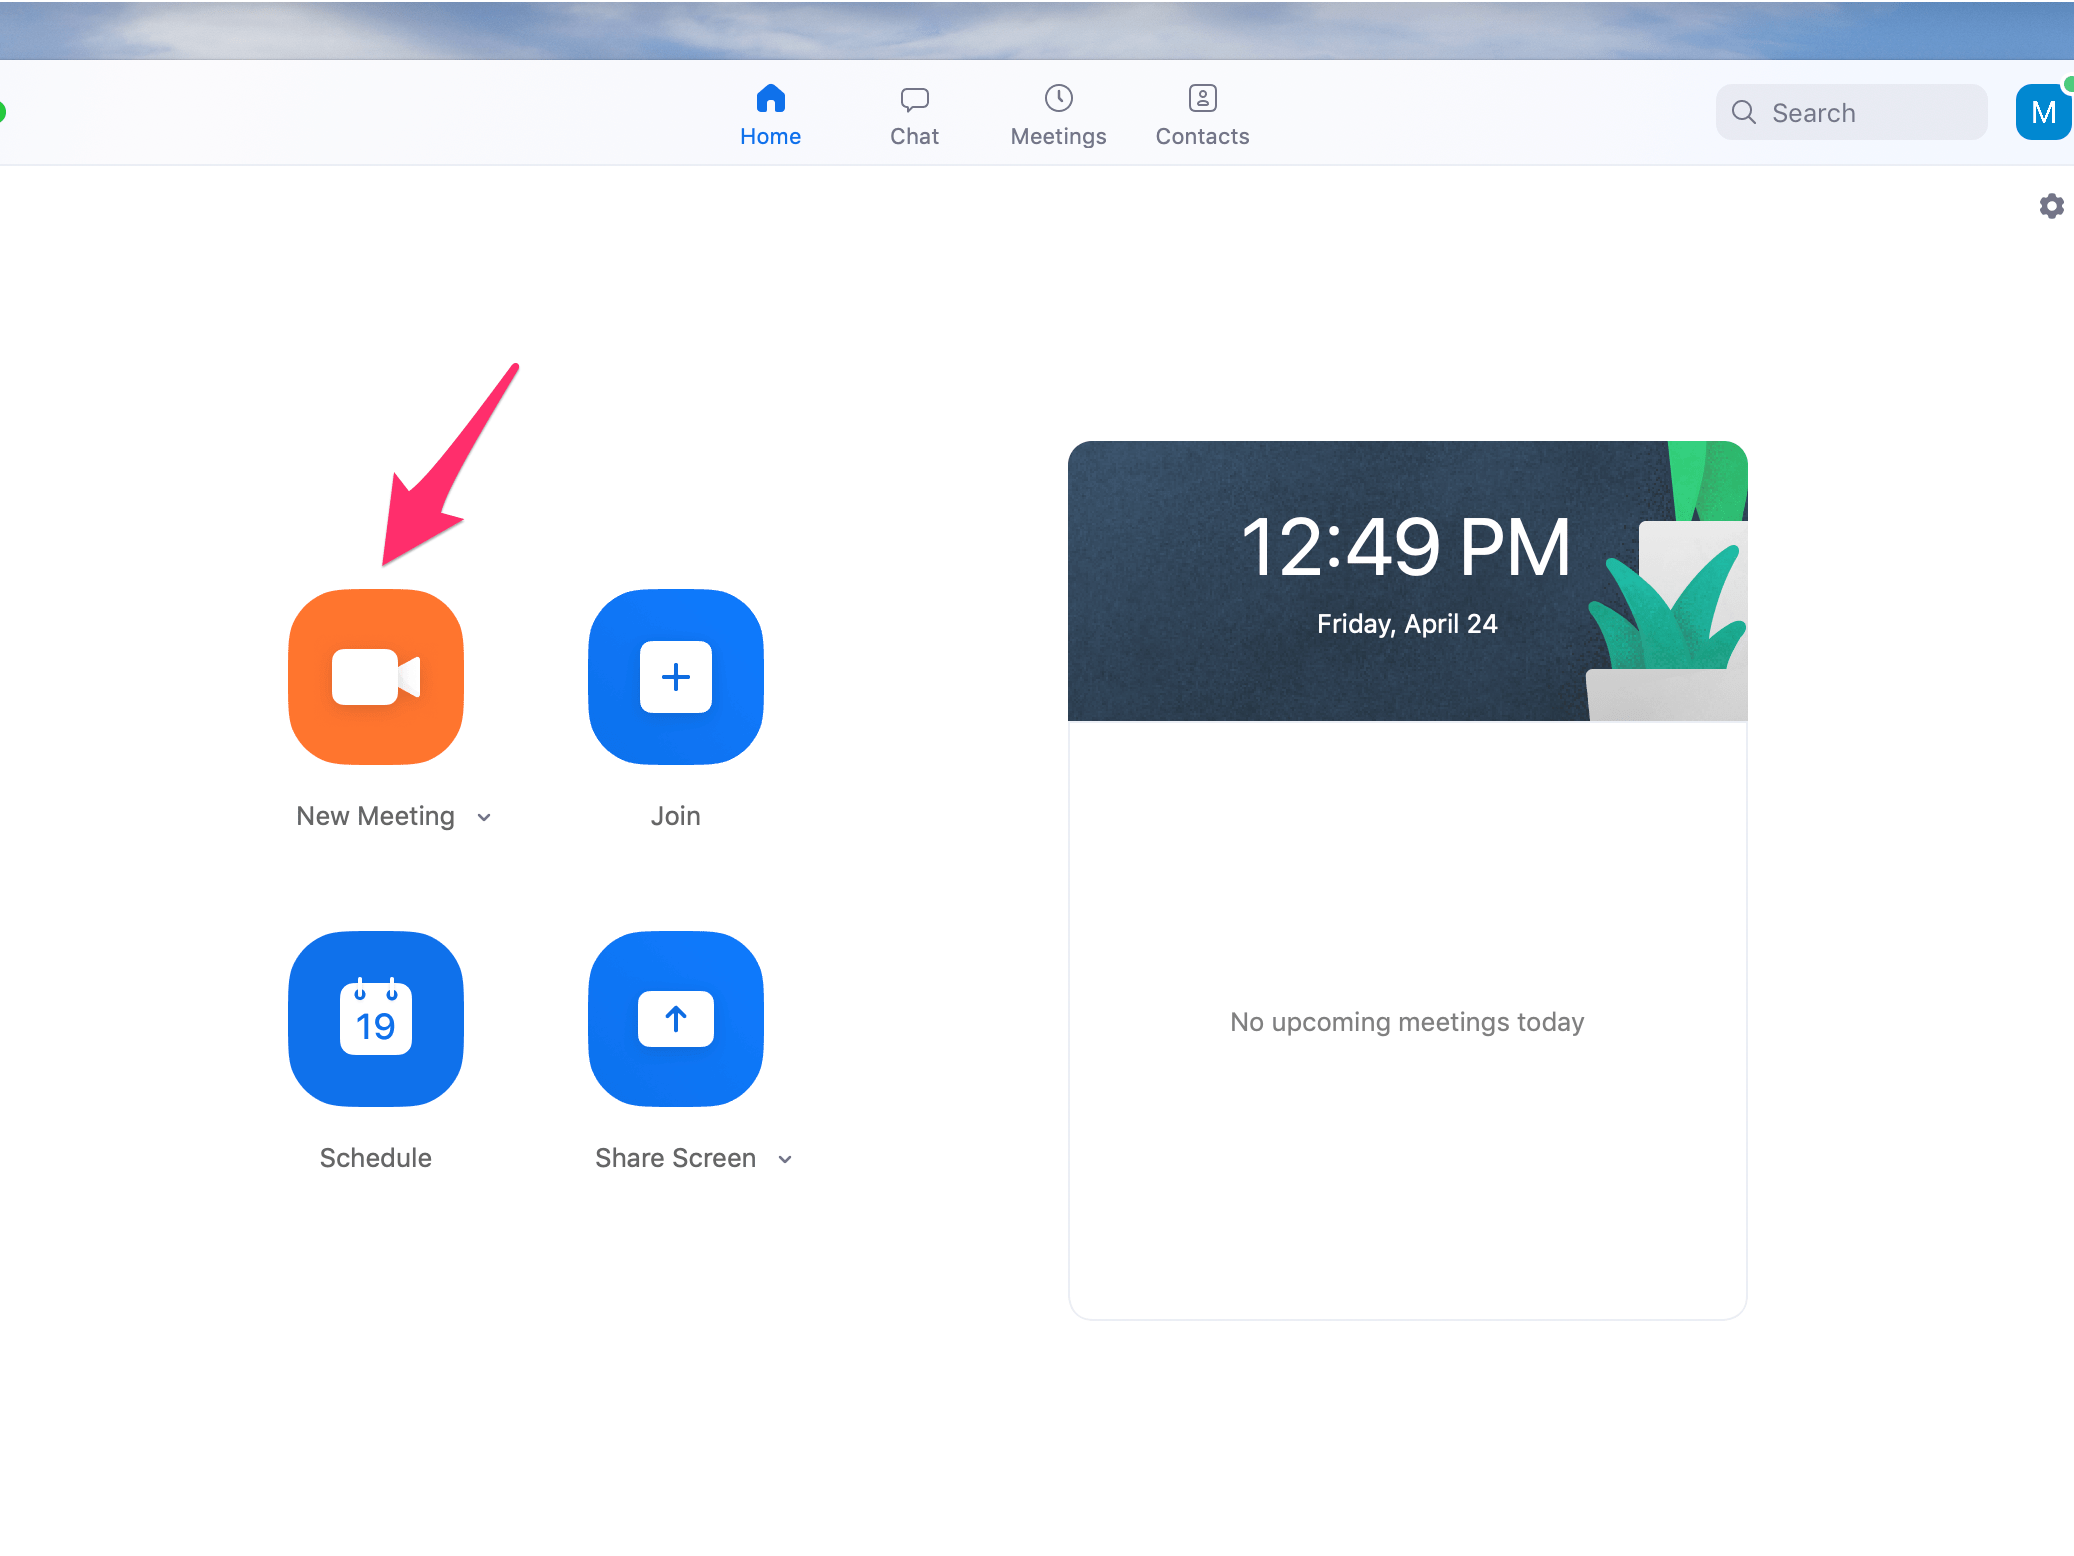Expand the Share Screen options chevron
This screenshot has height=1556, width=2074.
(x=785, y=1159)
